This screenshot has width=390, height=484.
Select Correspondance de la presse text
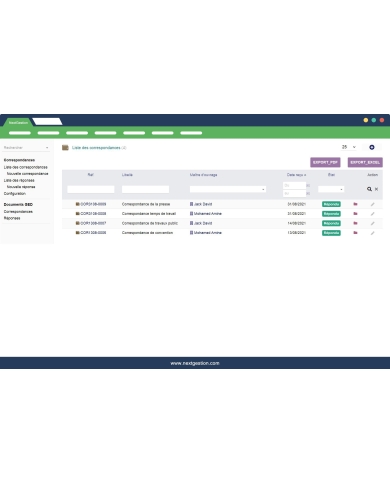pyautogui.click(x=146, y=204)
